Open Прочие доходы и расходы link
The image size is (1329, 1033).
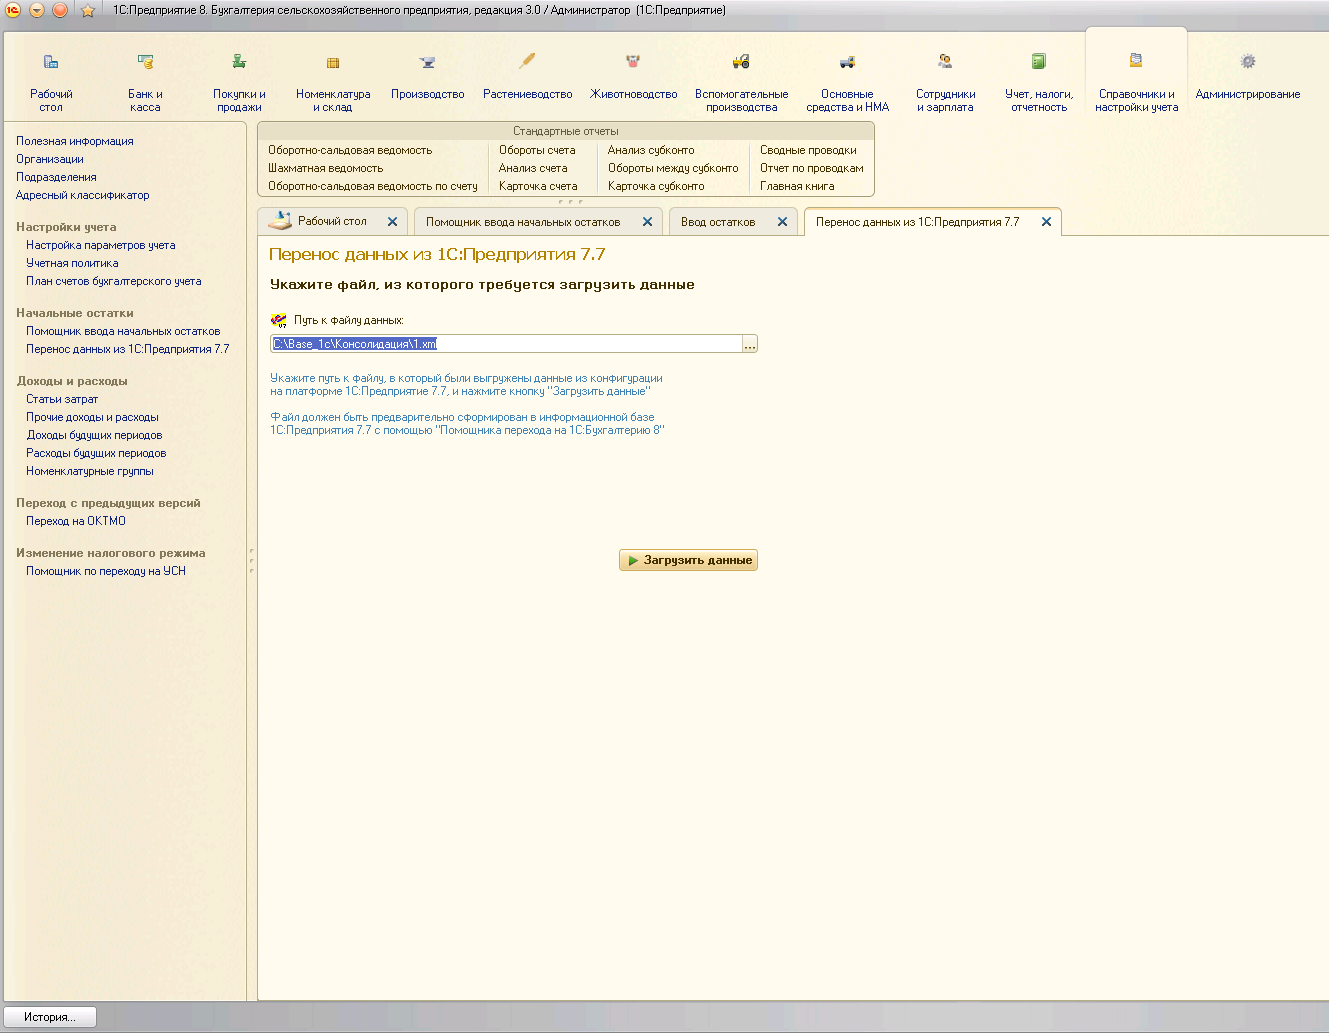(92, 417)
